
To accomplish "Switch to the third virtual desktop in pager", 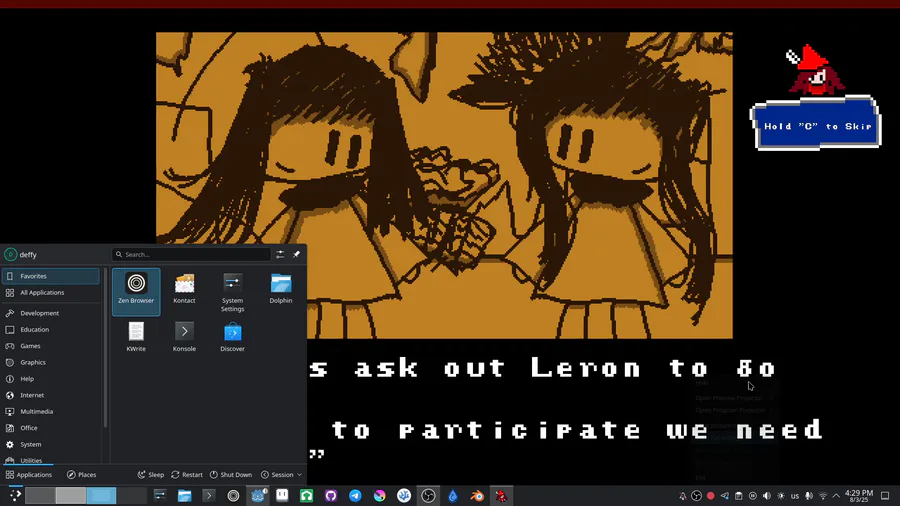I will [x=102, y=495].
